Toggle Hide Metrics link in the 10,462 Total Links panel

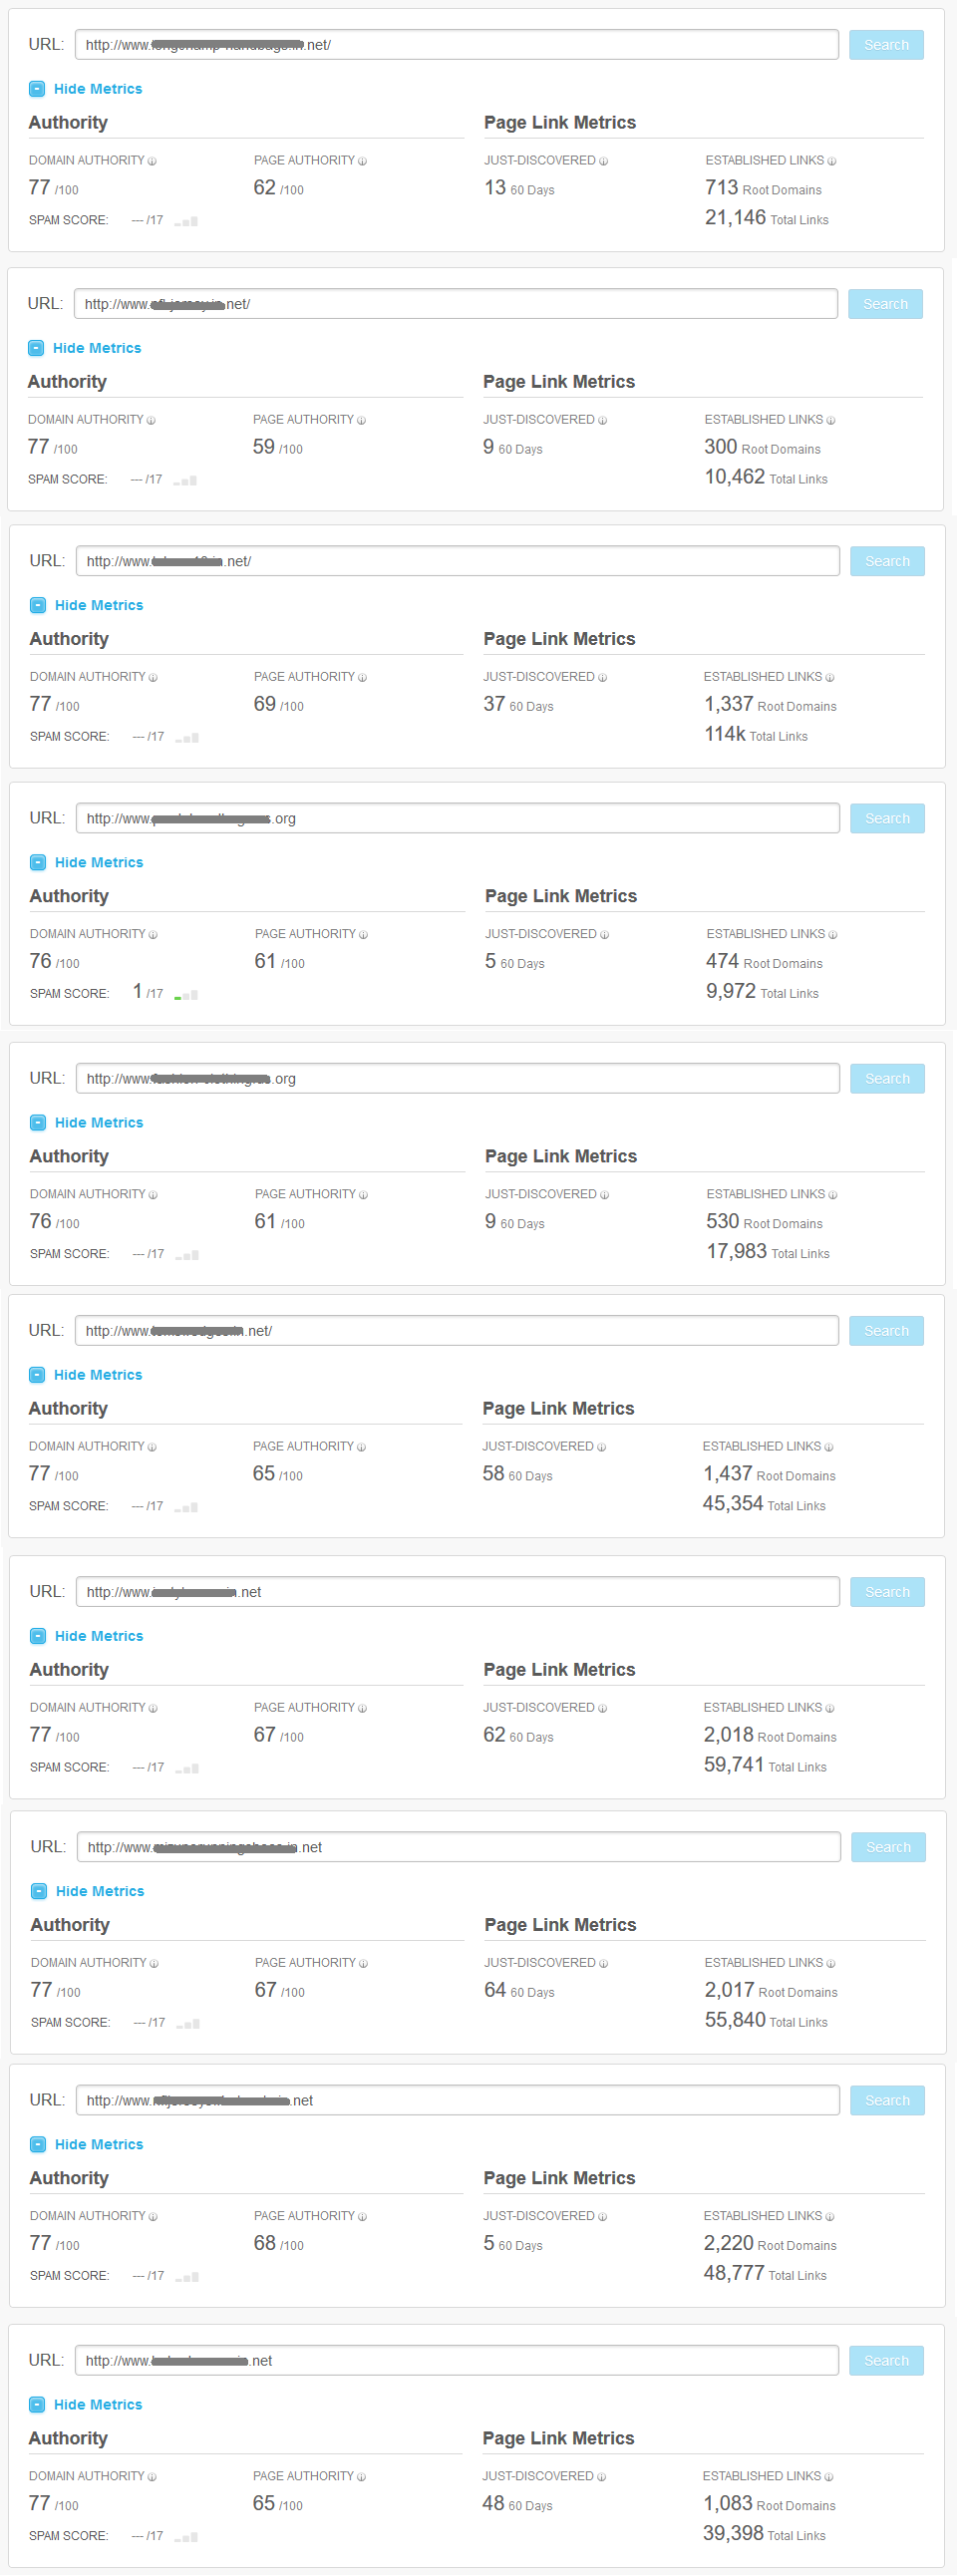[x=97, y=348]
